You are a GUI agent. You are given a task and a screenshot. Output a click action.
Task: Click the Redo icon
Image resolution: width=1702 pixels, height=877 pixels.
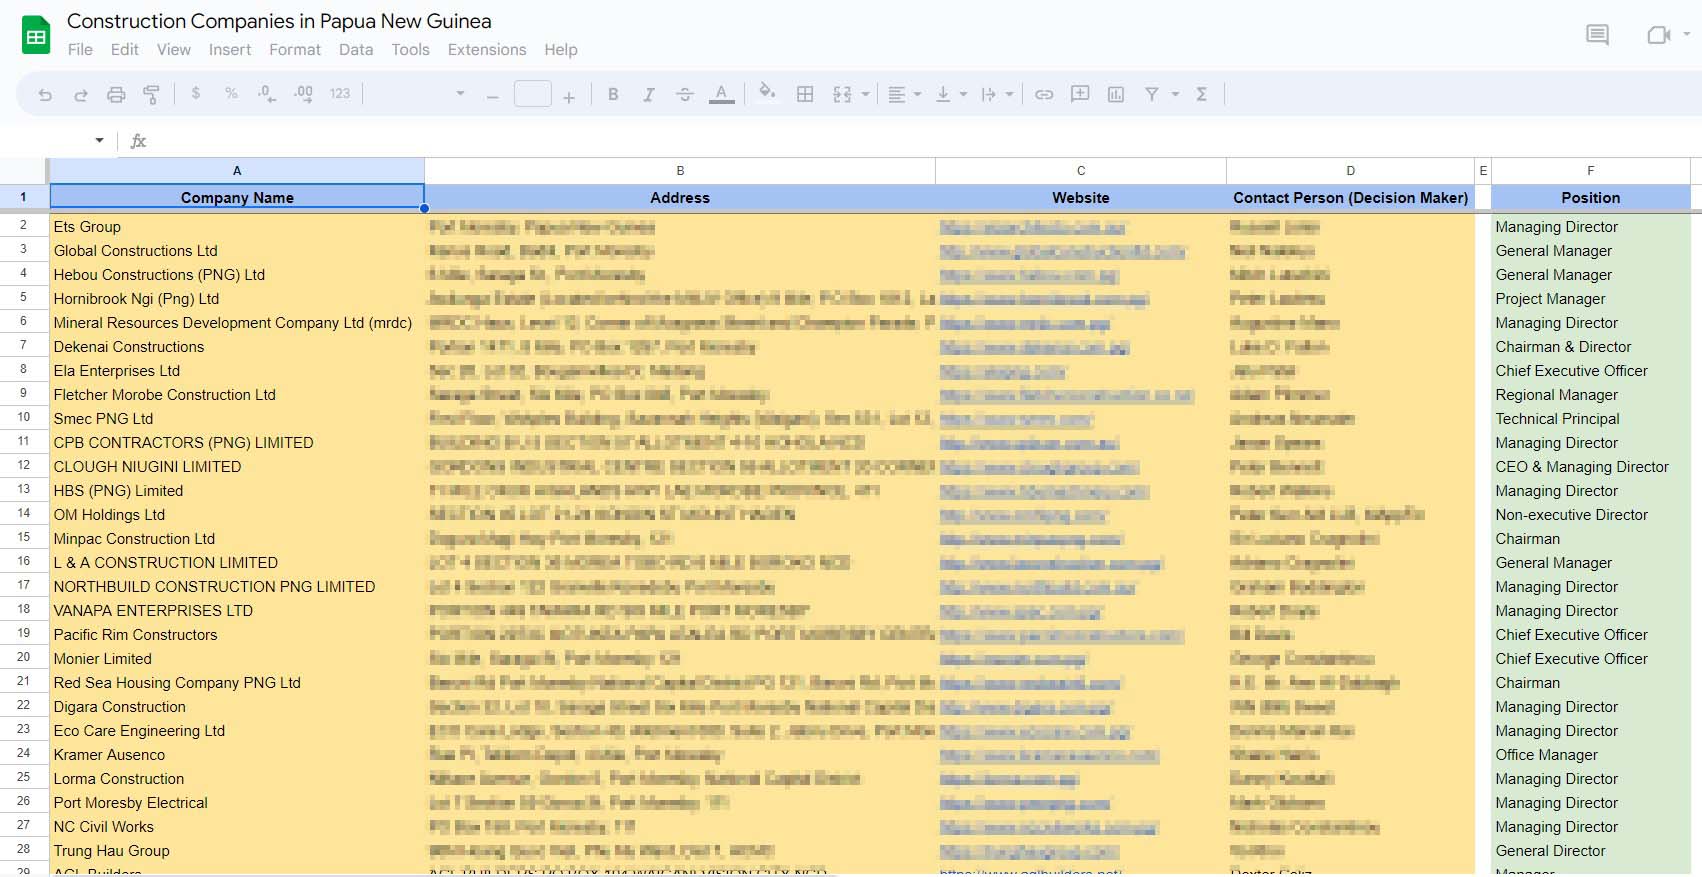pos(81,94)
